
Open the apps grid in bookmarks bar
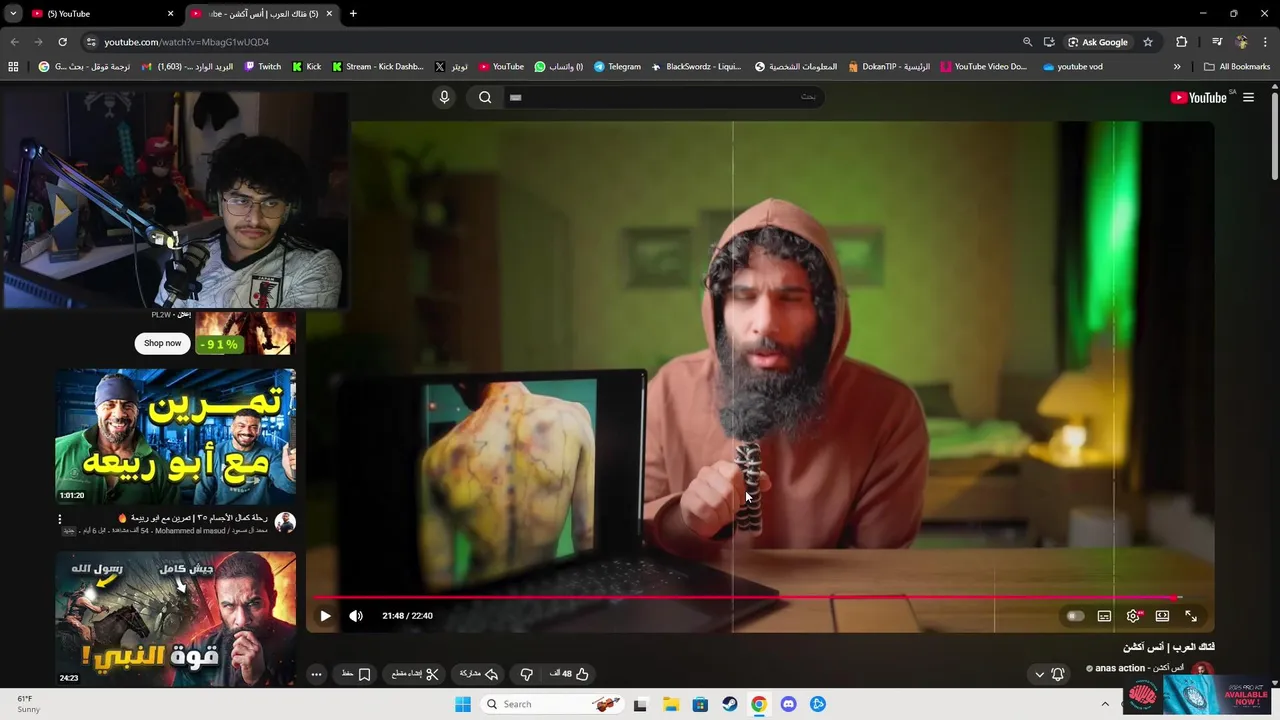coord(13,67)
